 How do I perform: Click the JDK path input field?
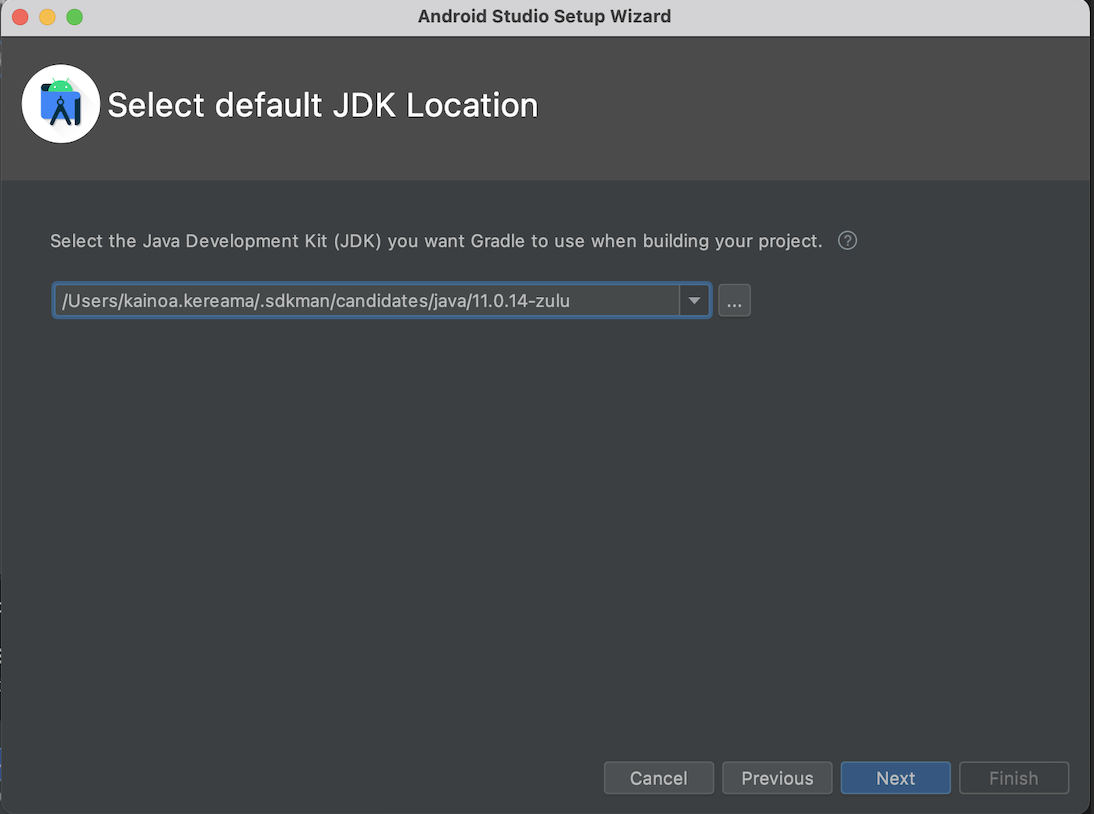point(367,301)
